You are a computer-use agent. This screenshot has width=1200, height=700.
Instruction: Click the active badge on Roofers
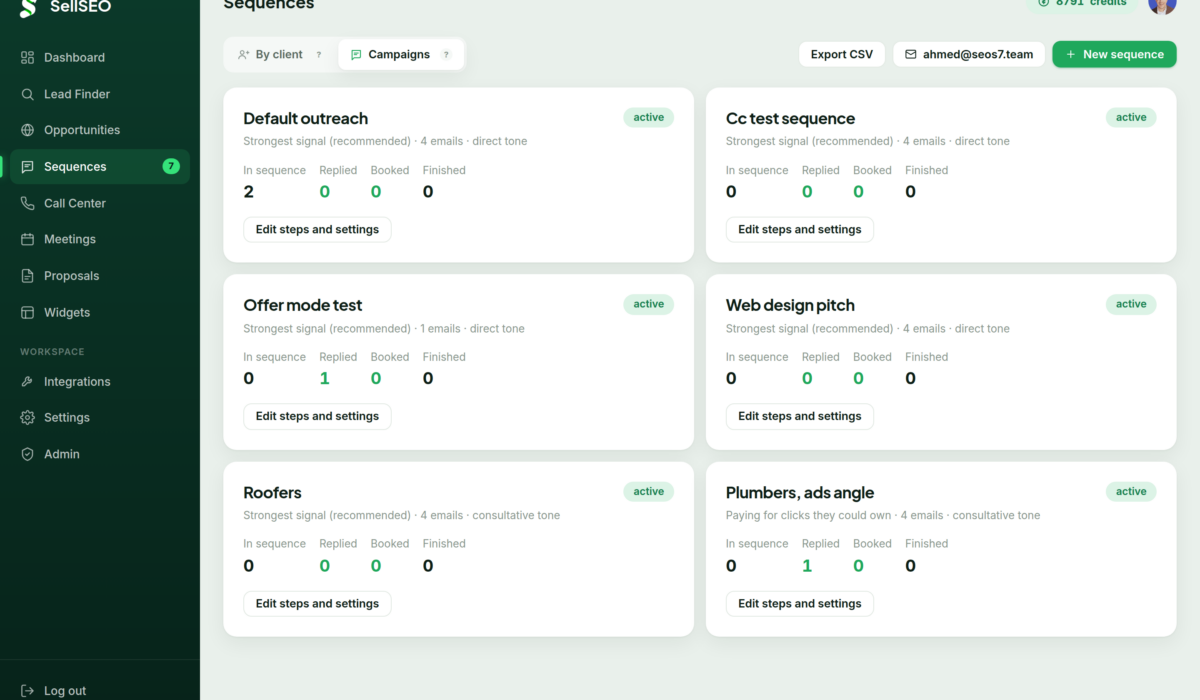(649, 492)
